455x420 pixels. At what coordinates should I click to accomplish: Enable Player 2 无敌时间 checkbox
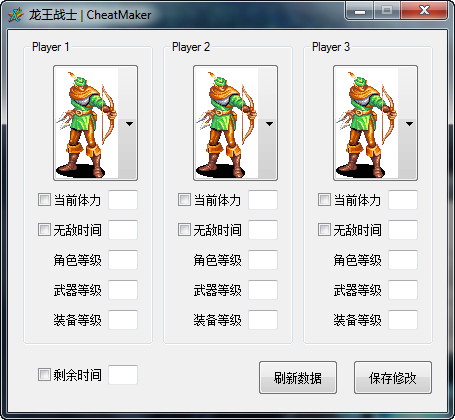(x=184, y=230)
